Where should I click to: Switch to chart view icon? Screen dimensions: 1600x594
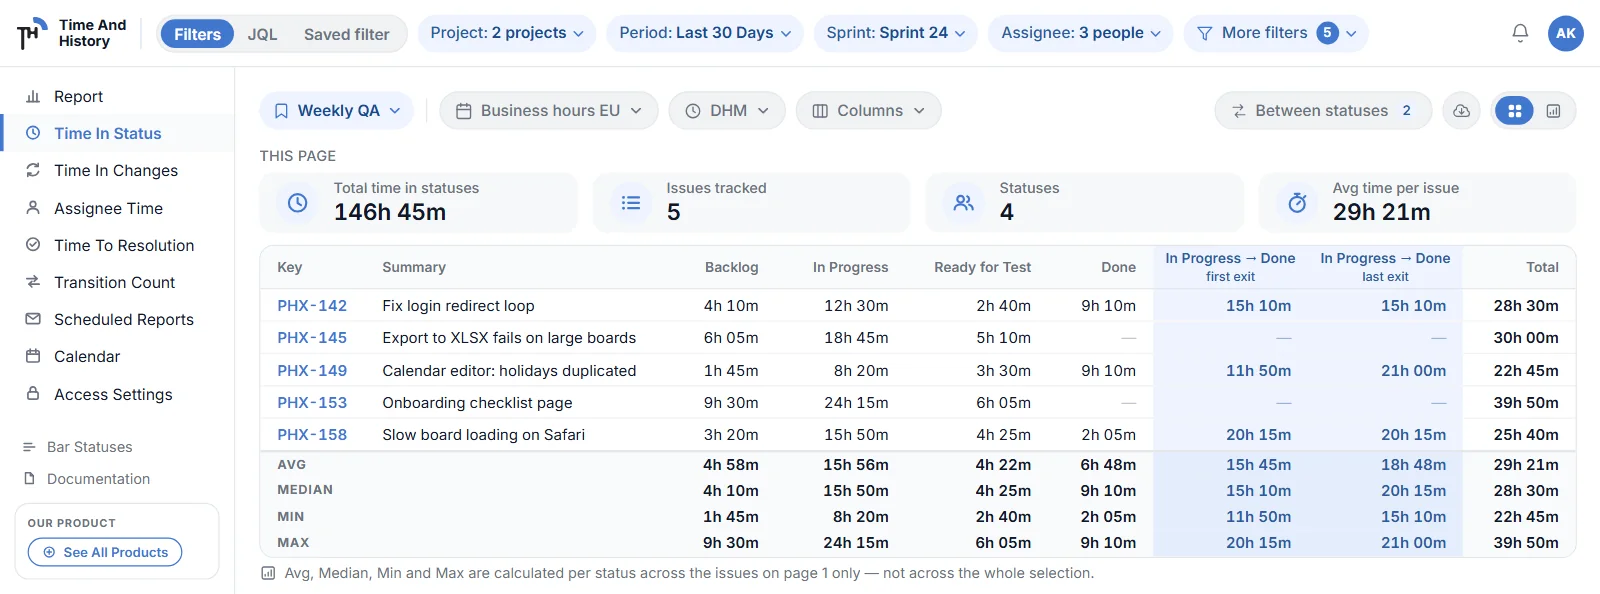1553,111
